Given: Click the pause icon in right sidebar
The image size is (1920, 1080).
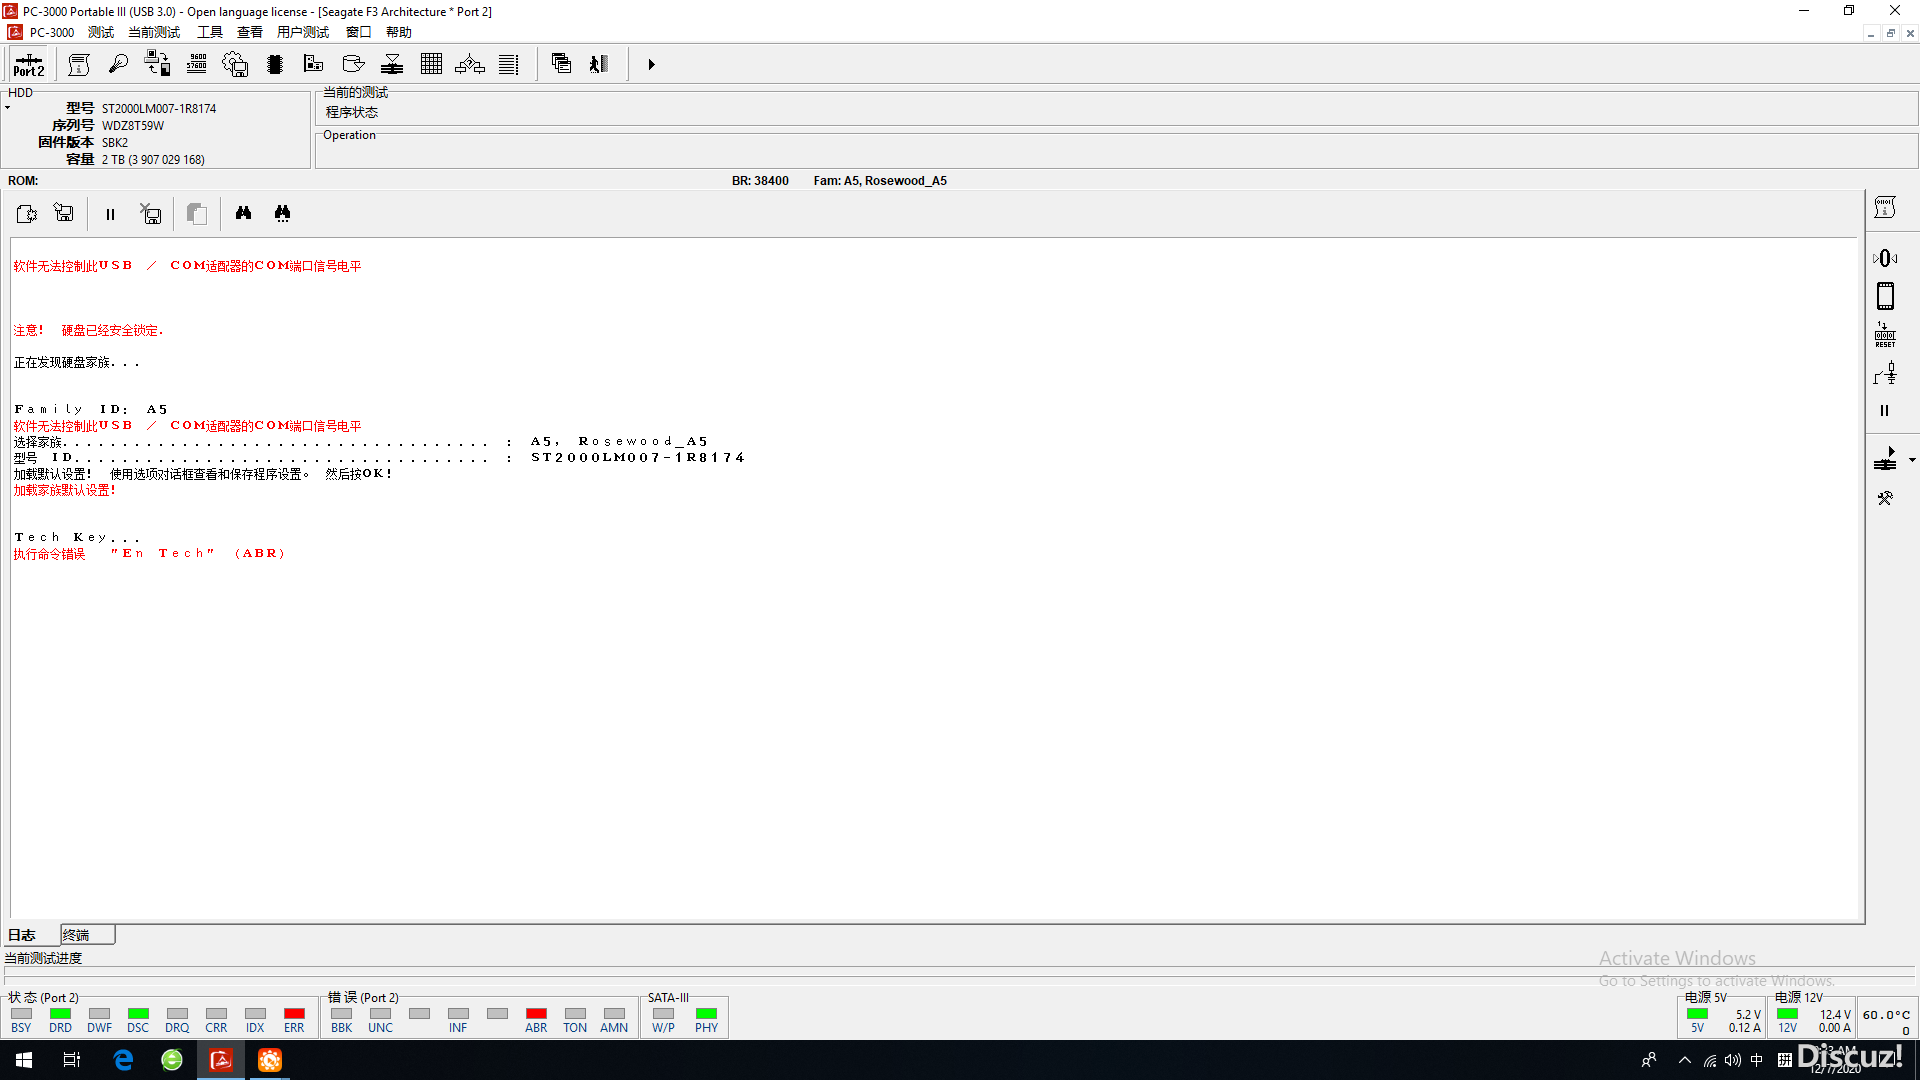Looking at the screenshot, I should click(1885, 411).
